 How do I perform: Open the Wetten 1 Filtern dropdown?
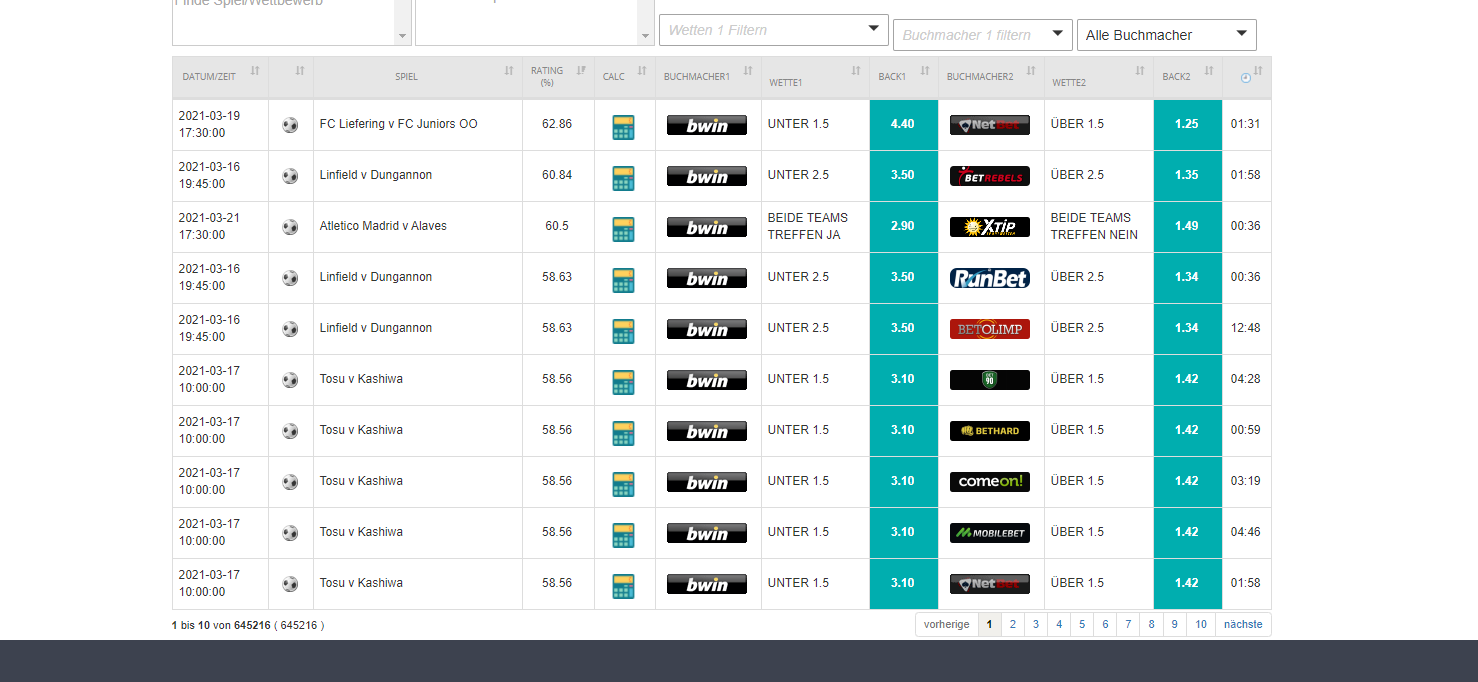(774, 30)
